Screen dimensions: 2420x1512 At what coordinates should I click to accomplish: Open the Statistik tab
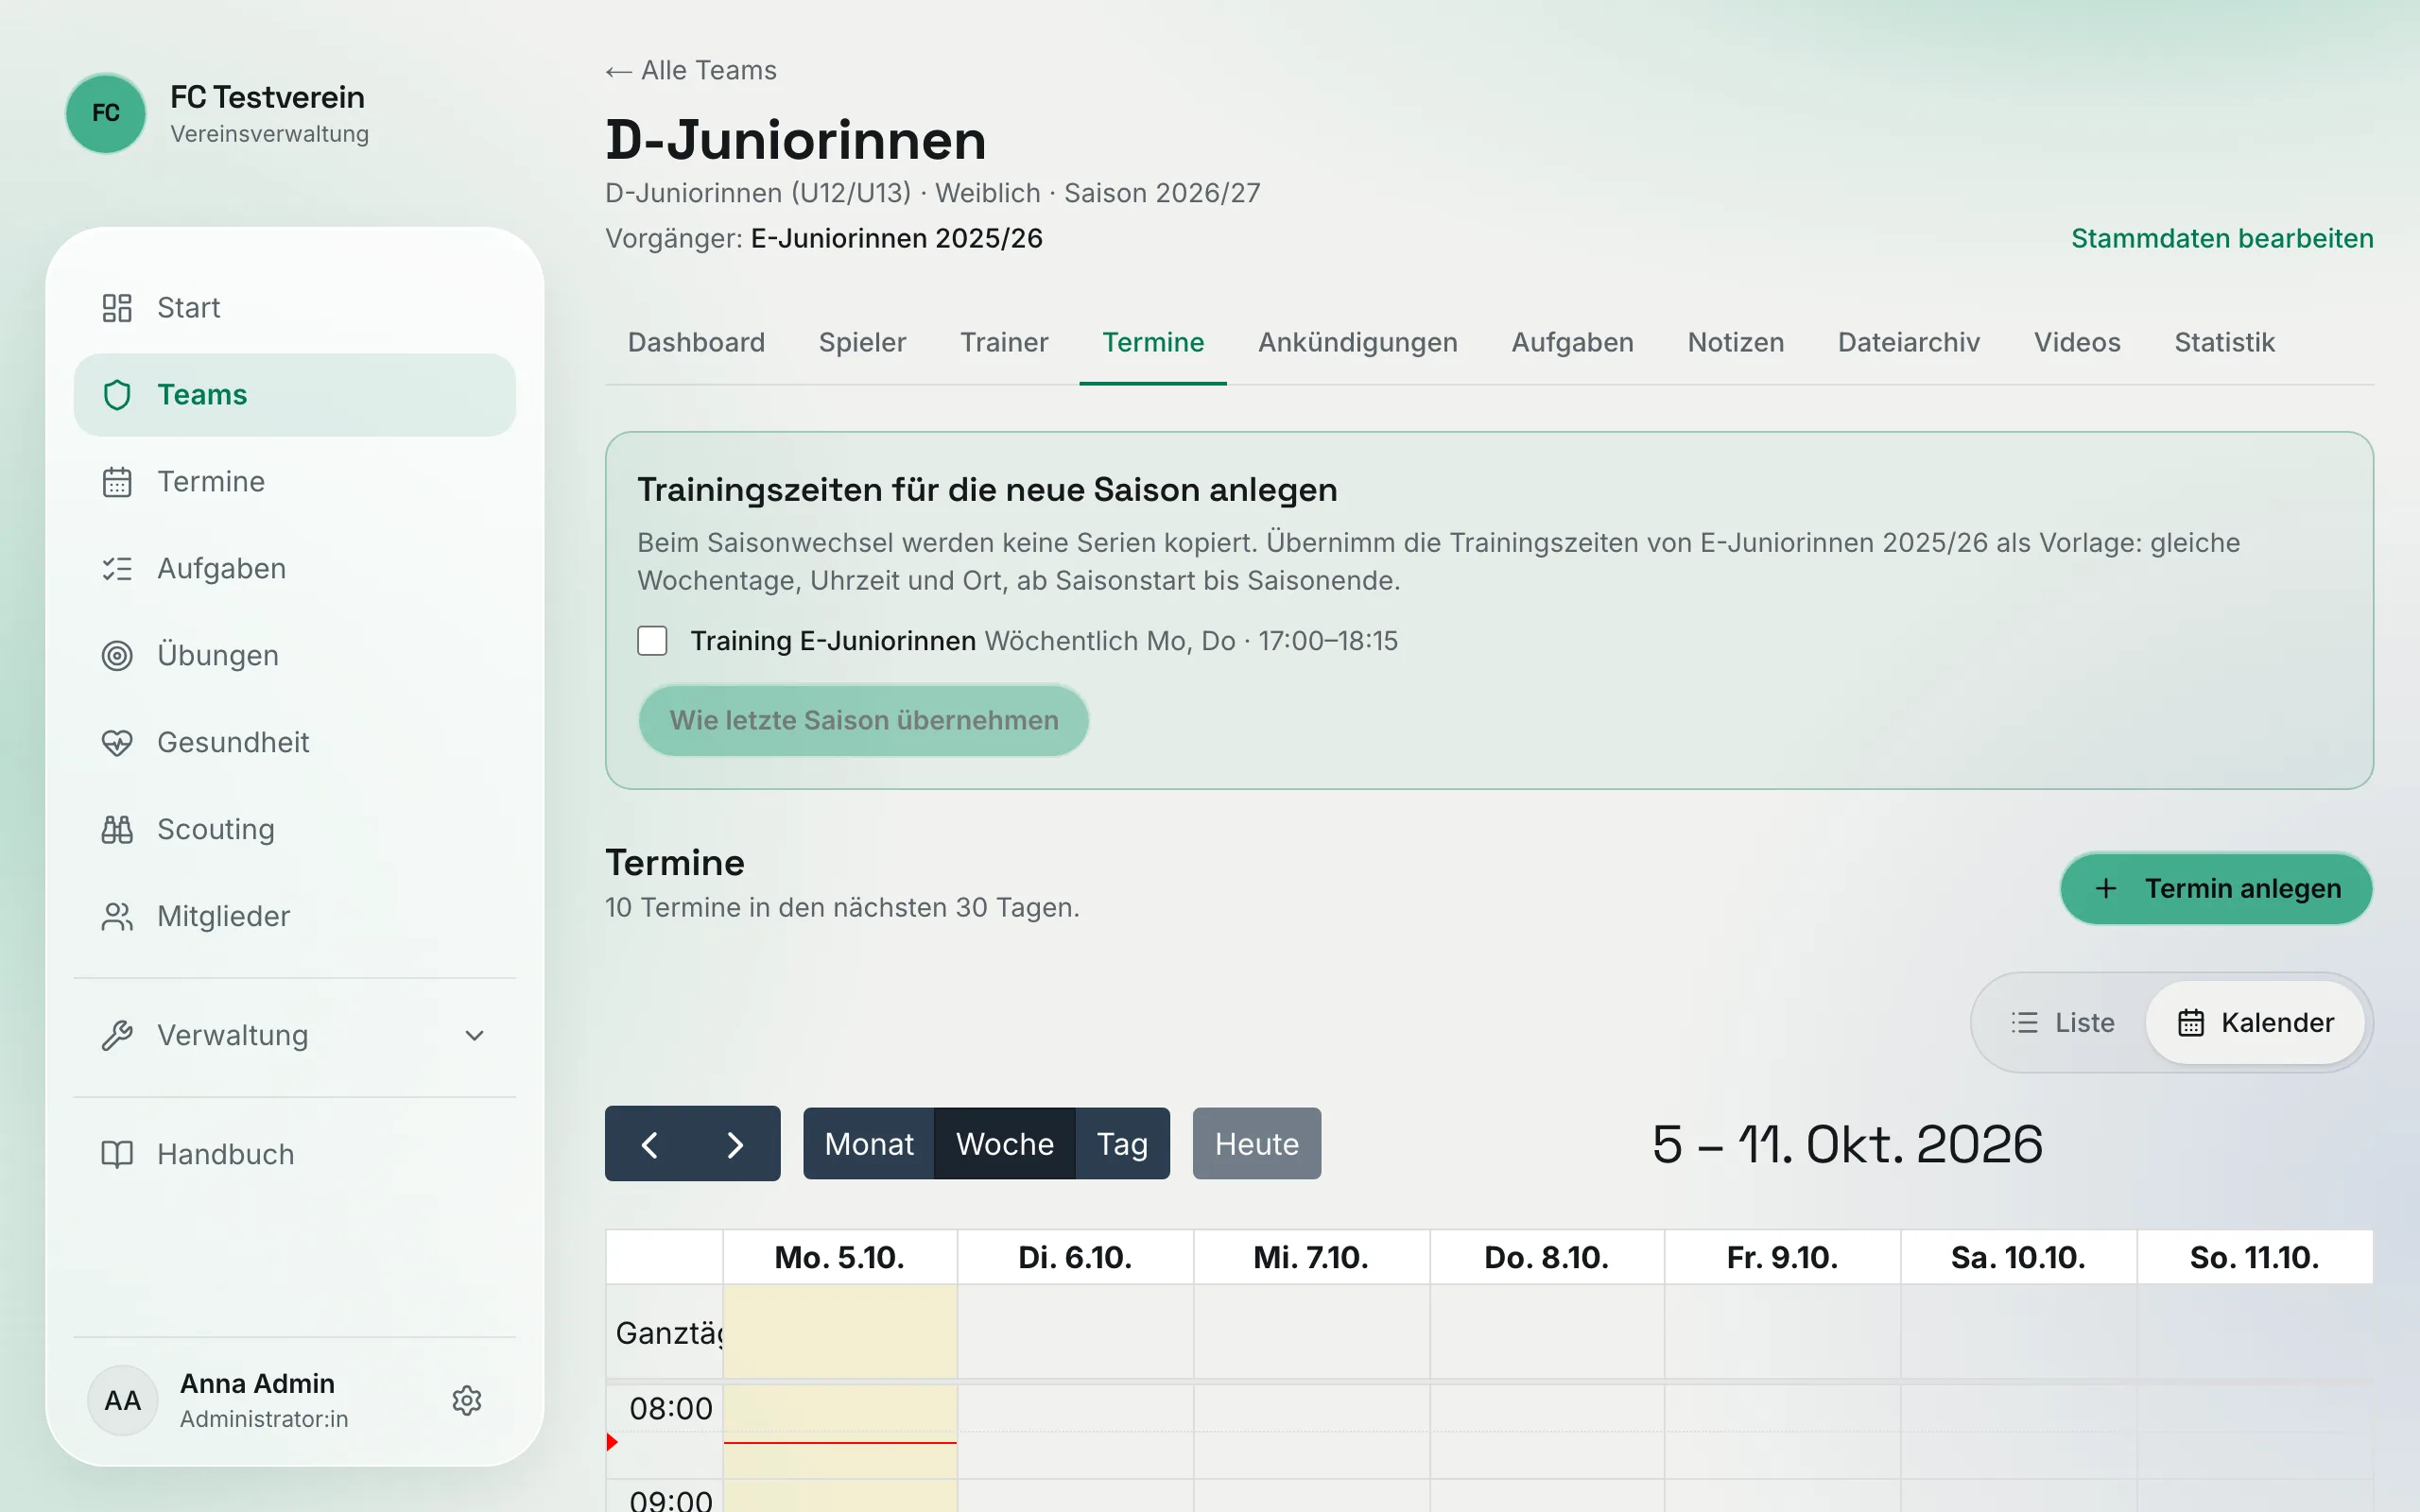(2224, 343)
